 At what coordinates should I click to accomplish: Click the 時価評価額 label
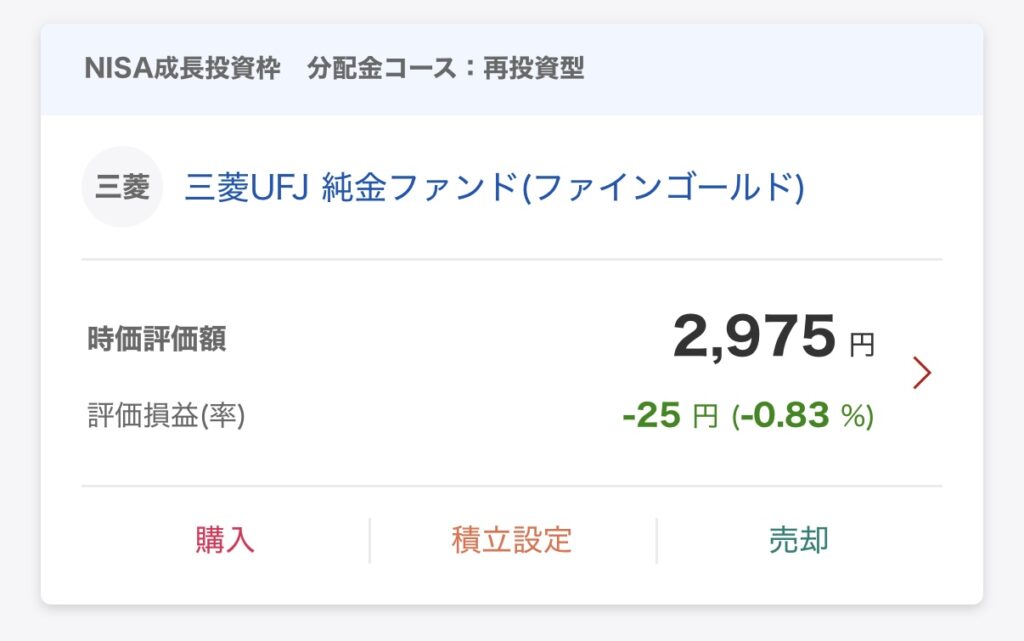pyautogui.click(x=156, y=339)
